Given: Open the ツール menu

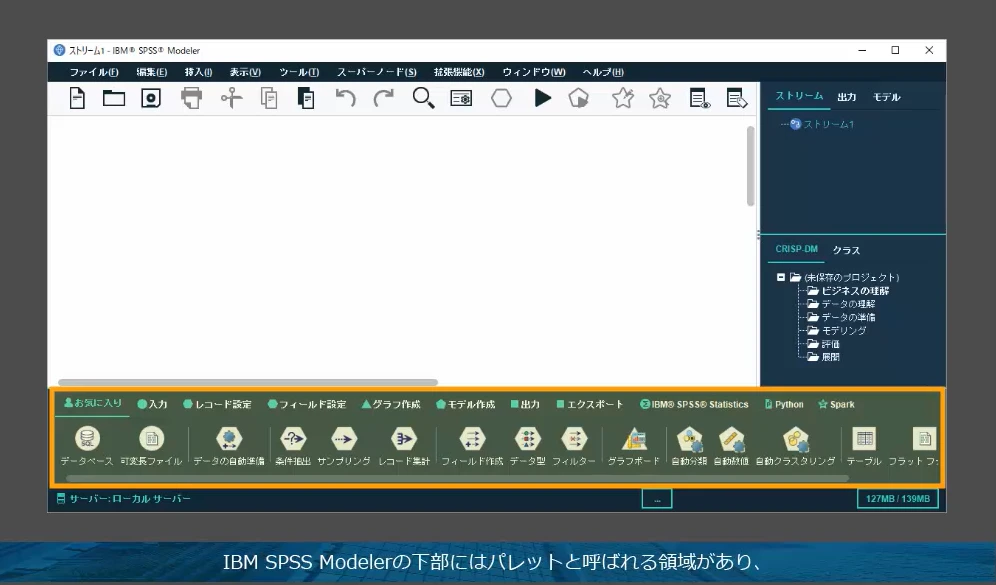Looking at the screenshot, I should point(301,71).
